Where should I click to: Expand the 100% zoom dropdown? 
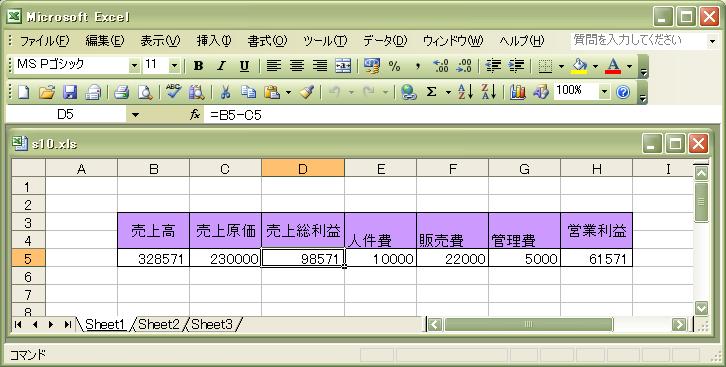tap(604, 92)
